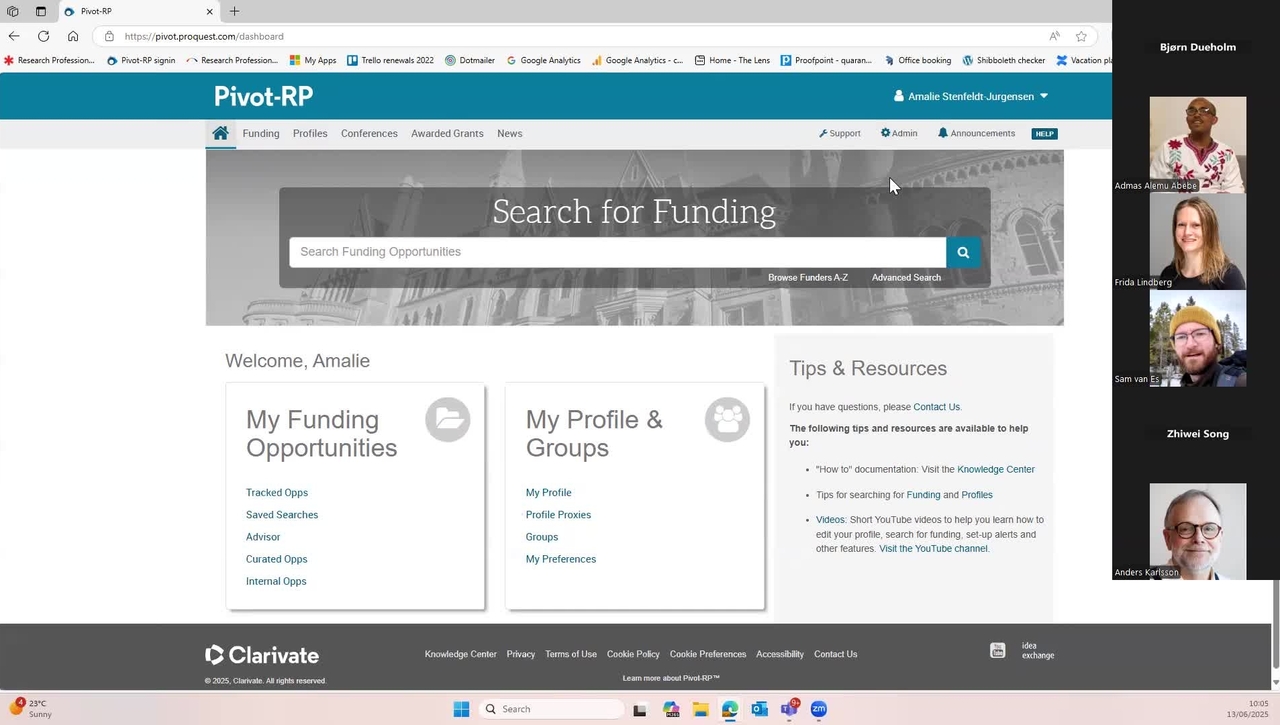1280x725 pixels.
Task: Open the Admin gear menu
Action: coord(899,133)
